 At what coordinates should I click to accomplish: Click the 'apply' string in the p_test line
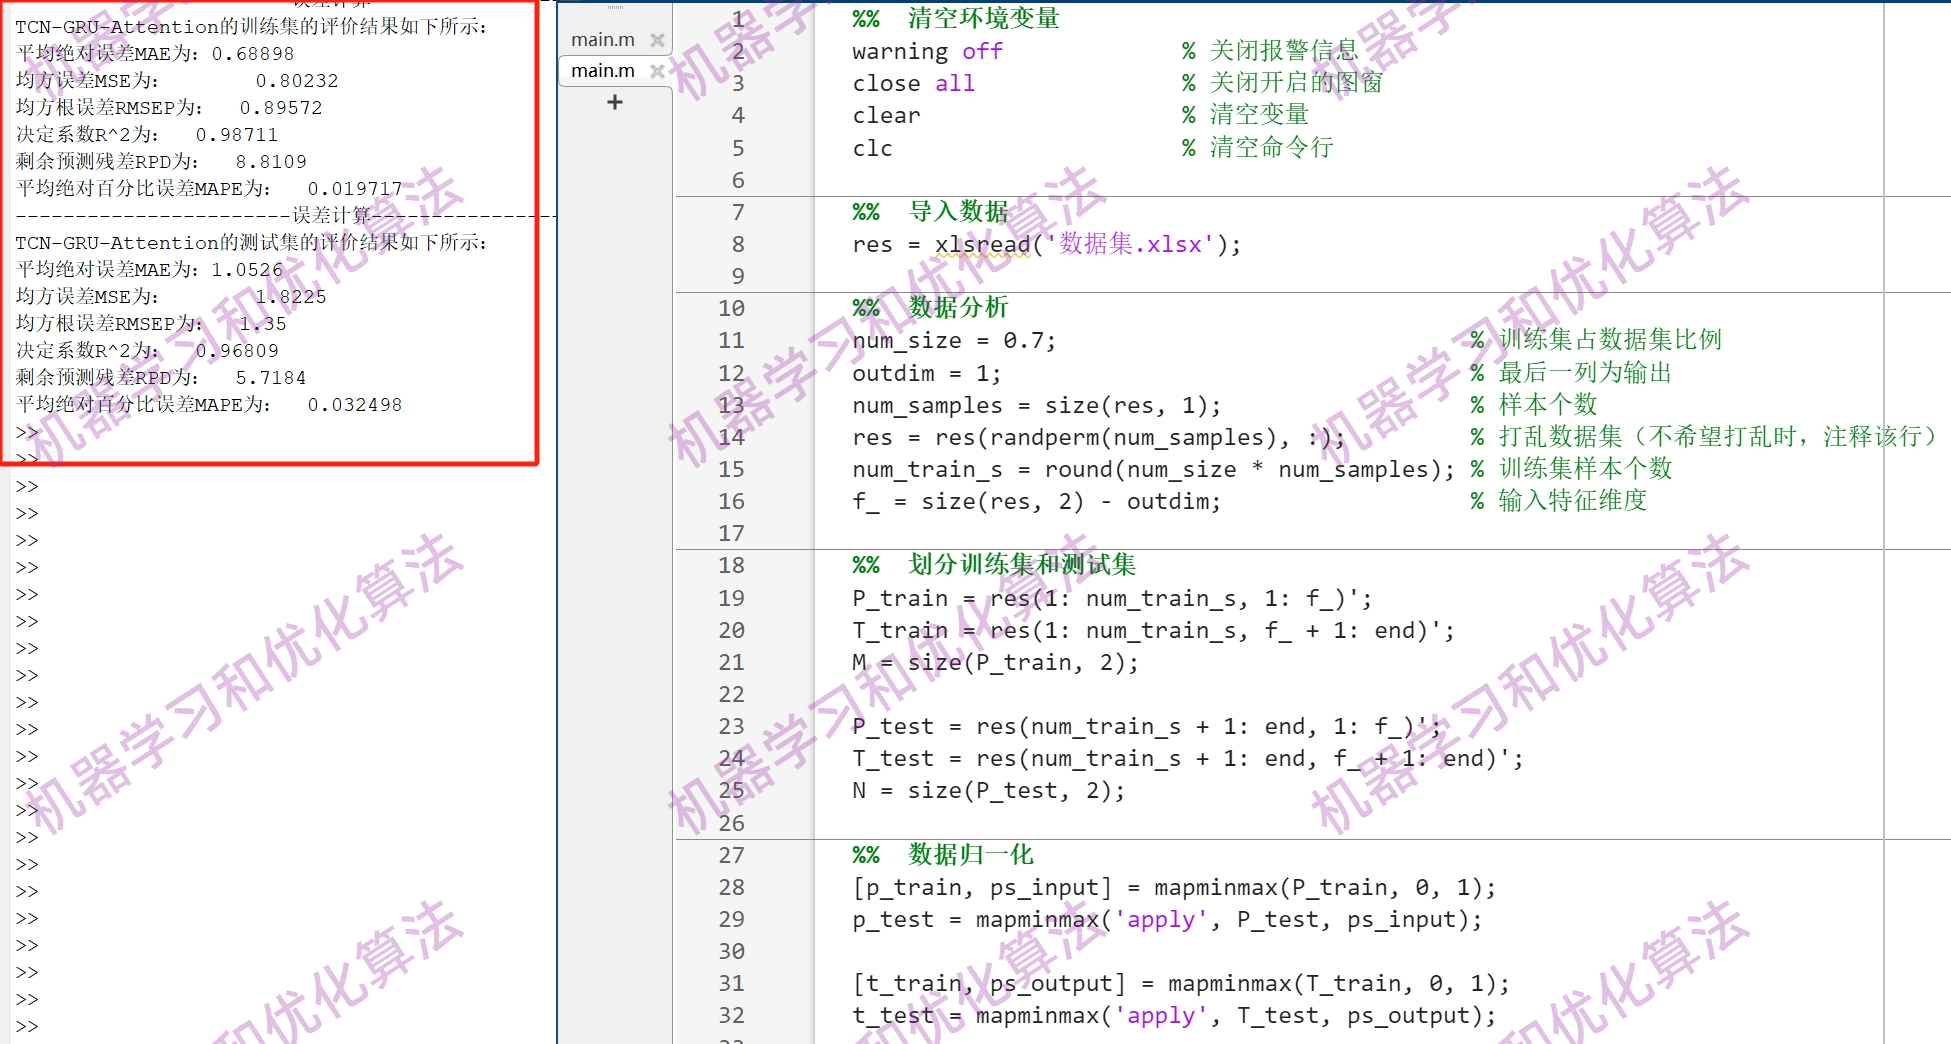(x=1160, y=919)
